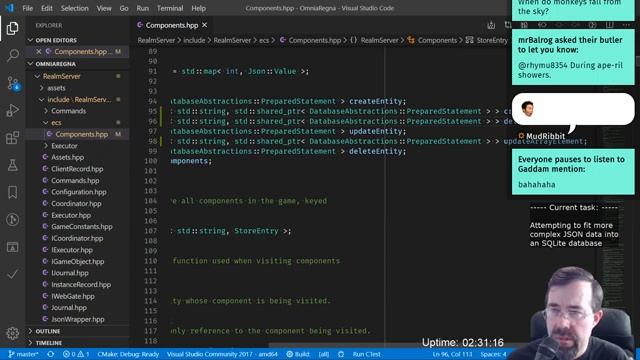Open Assets.hpp in the explorer
The width and height of the screenshot is (640, 360).
pyautogui.click(x=67, y=157)
